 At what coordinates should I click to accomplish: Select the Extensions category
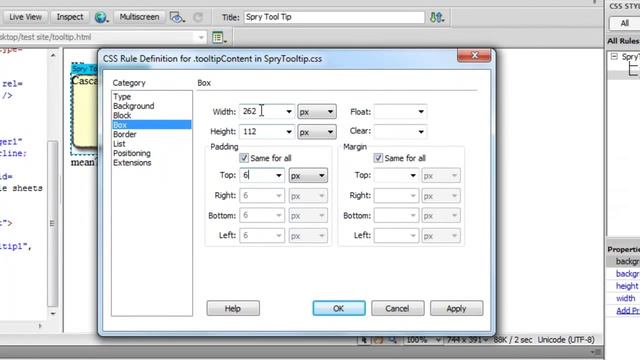pyautogui.click(x=132, y=162)
